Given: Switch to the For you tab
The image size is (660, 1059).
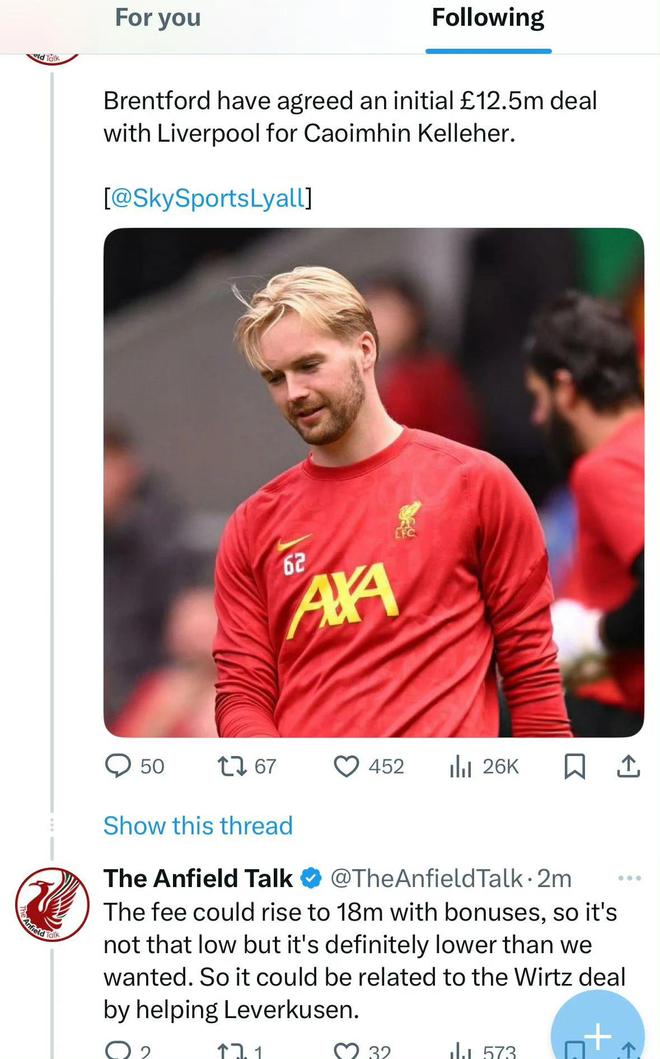Looking at the screenshot, I should (x=158, y=18).
